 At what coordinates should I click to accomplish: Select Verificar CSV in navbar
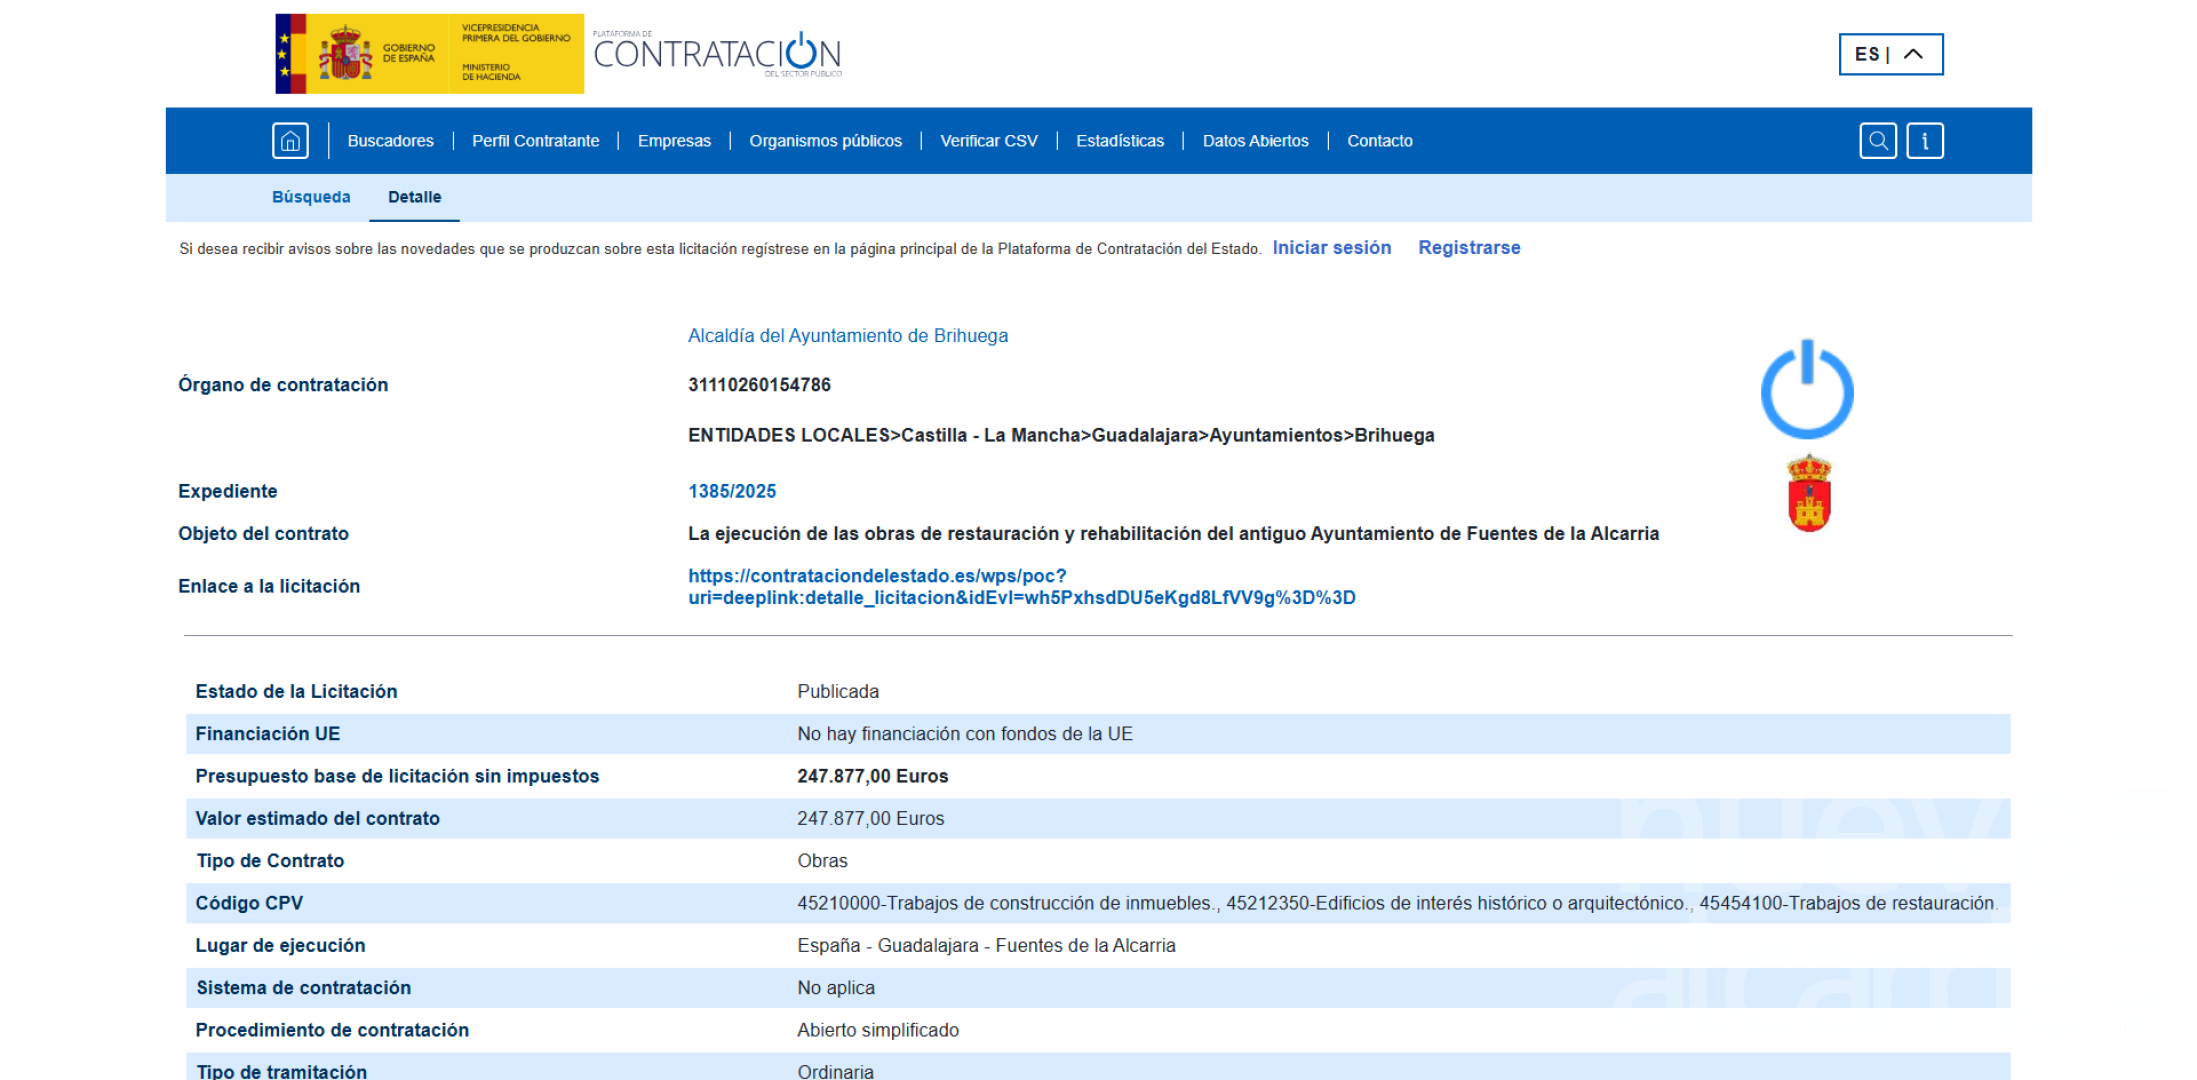[988, 141]
